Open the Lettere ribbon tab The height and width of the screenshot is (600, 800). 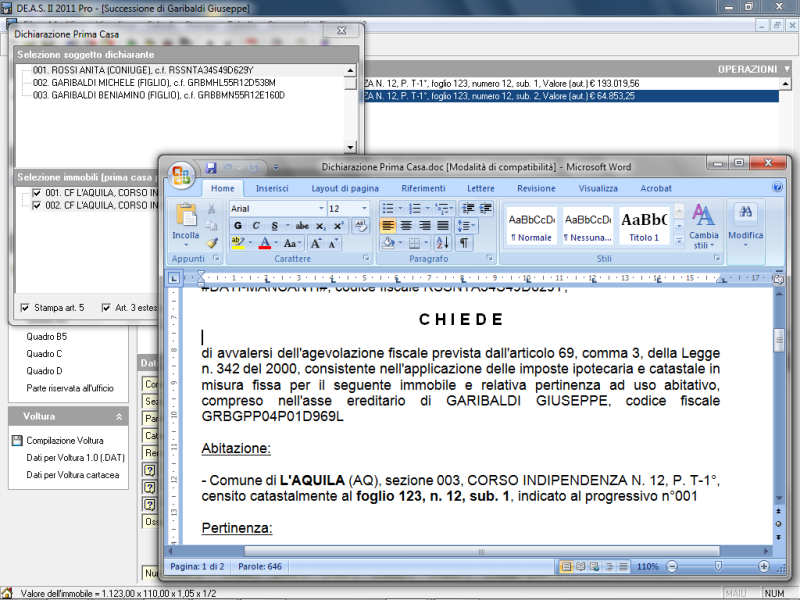tap(481, 188)
